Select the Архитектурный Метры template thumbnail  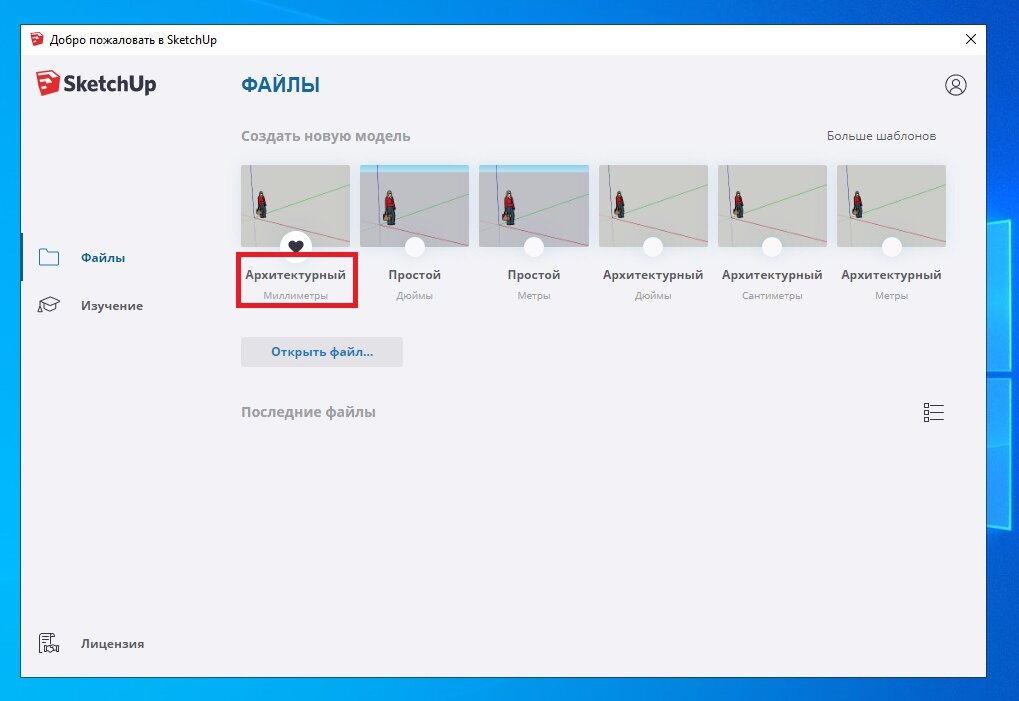tap(891, 206)
